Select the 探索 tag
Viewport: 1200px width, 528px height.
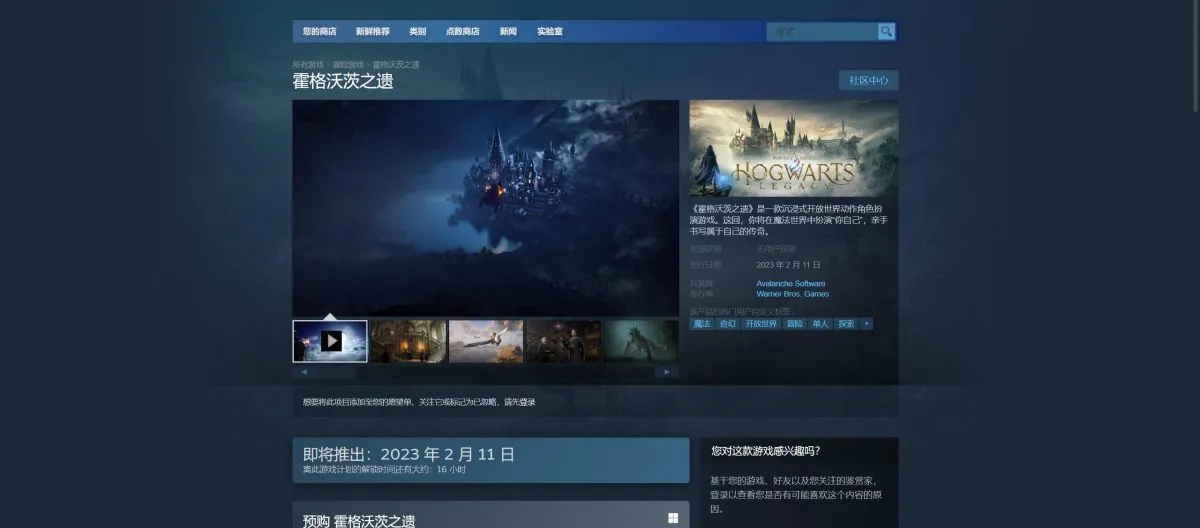coord(846,324)
